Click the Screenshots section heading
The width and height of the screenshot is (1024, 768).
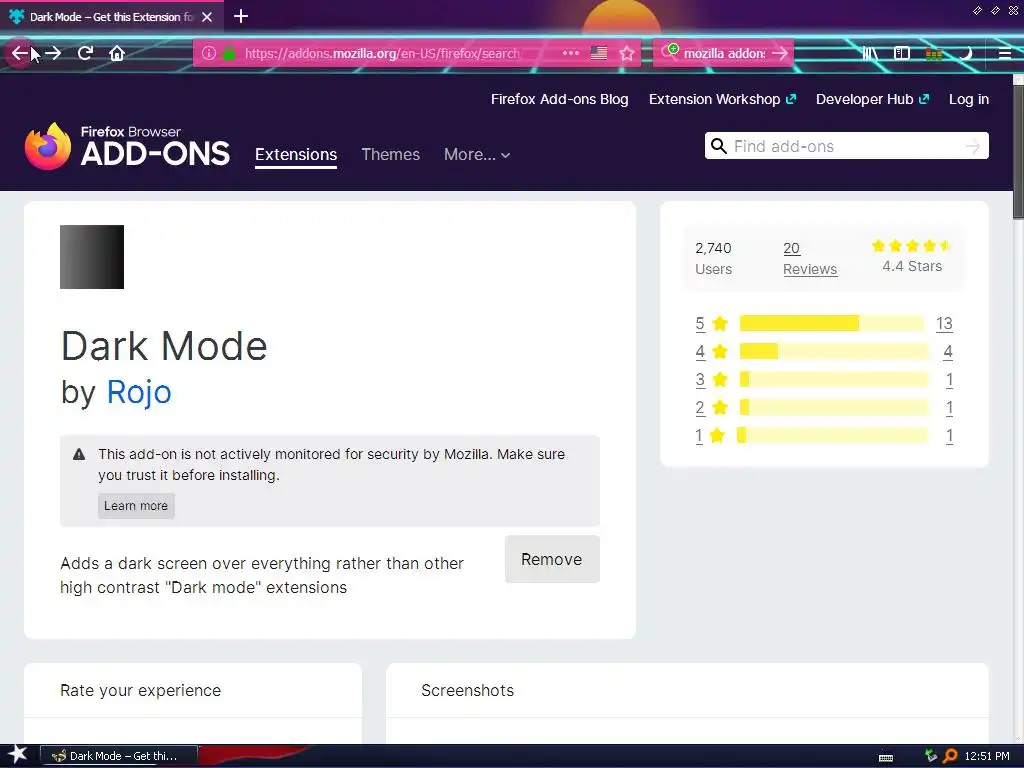click(468, 690)
